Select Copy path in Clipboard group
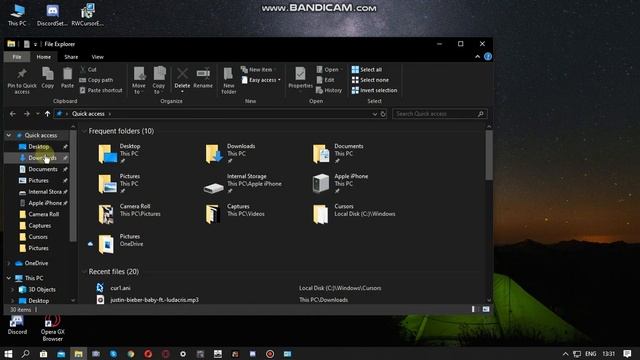 [x=96, y=80]
